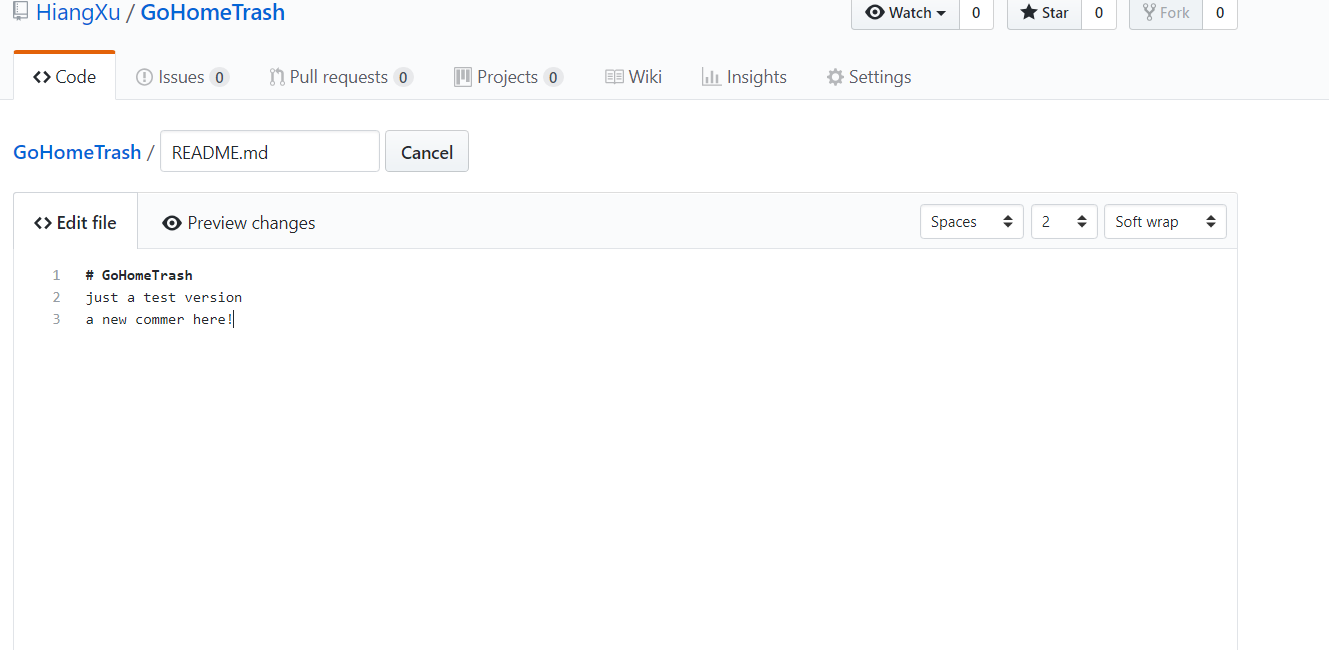Click the line '# GoHomeTrash' in the editor
This screenshot has height=650, width=1329.
tap(139, 275)
